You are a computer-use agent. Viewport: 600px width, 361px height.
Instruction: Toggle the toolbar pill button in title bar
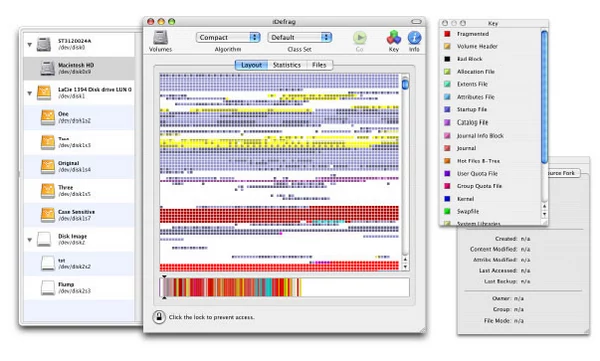tap(416, 21)
